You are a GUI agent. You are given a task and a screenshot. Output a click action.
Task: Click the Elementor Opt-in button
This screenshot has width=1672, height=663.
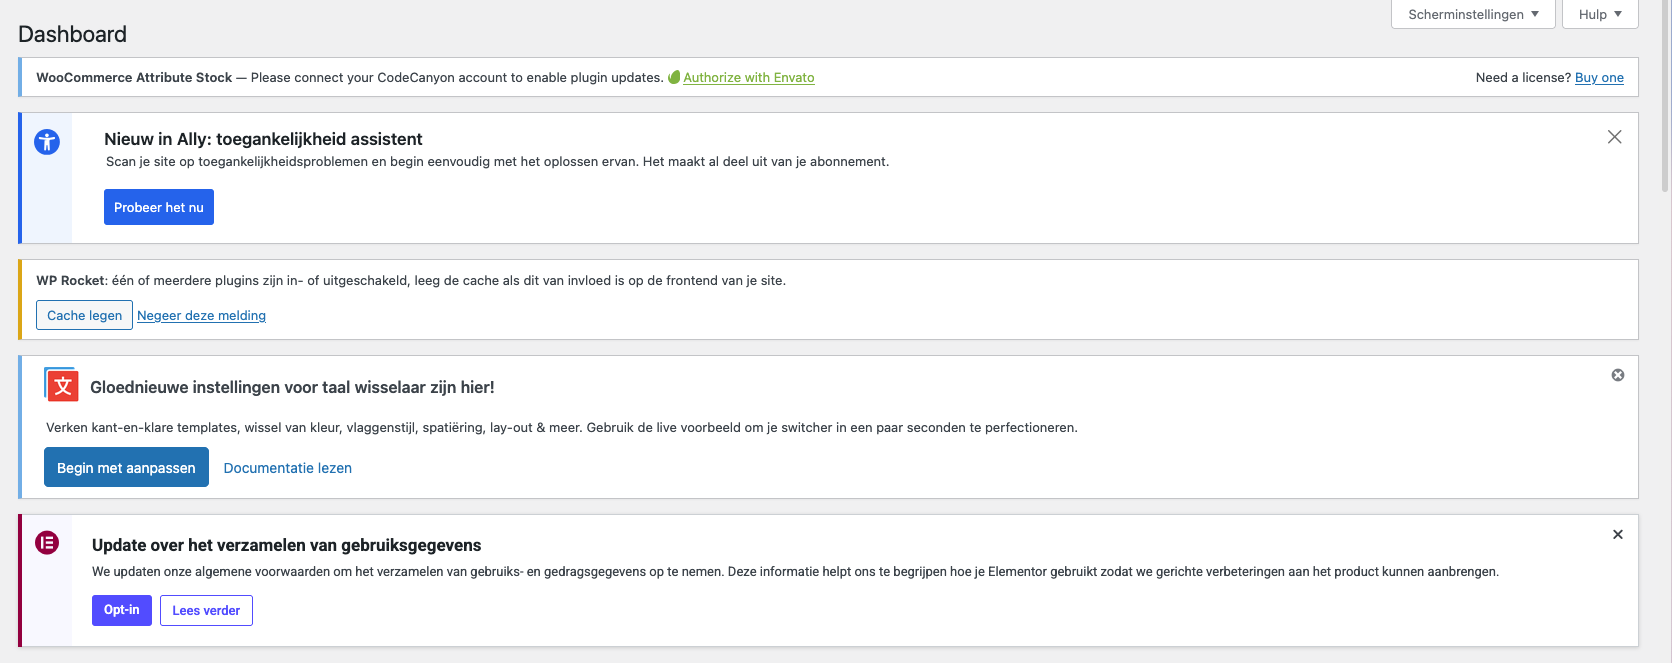[121, 610]
